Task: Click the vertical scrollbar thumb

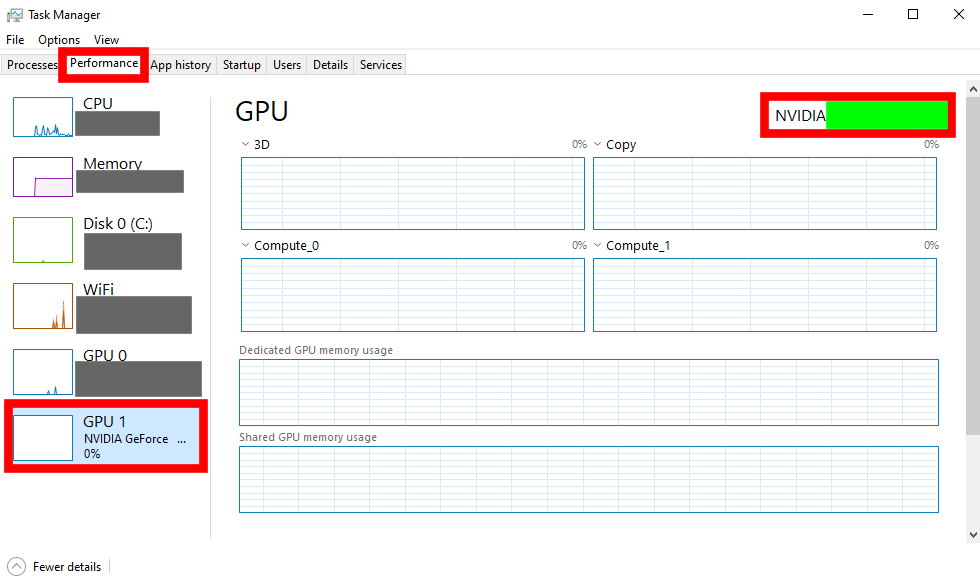Action: (972, 266)
